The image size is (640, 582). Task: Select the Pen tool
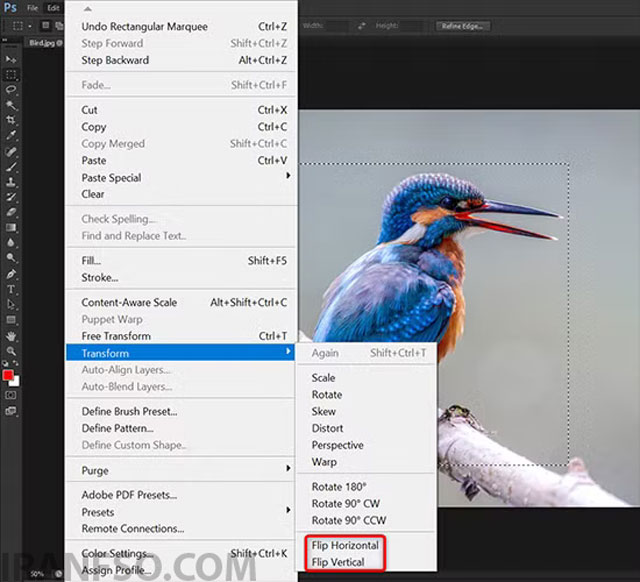[x=11, y=274]
